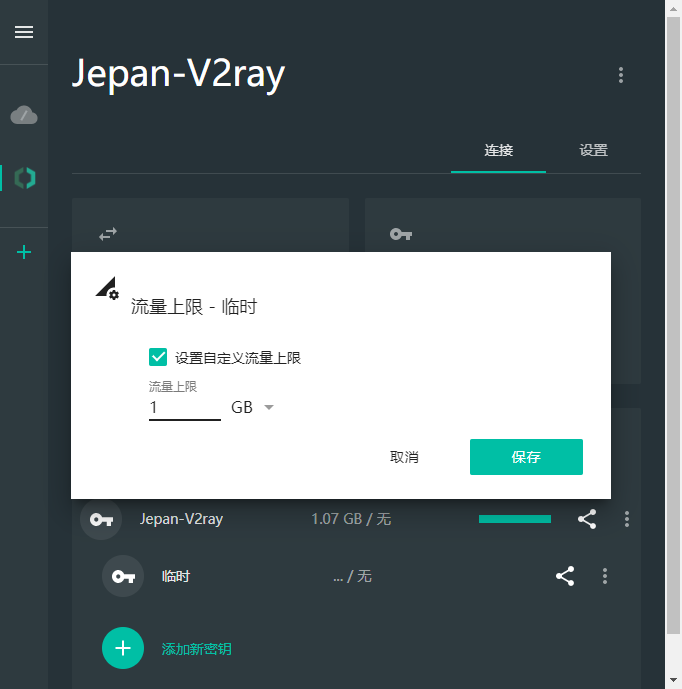682x689 pixels.
Task: Open more options for 临时 key
Action: pyautogui.click(x=605, y=576)
